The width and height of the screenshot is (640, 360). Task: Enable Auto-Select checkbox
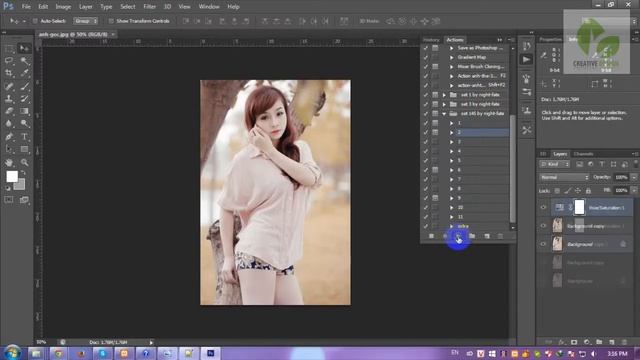click(x=35, y=21)
